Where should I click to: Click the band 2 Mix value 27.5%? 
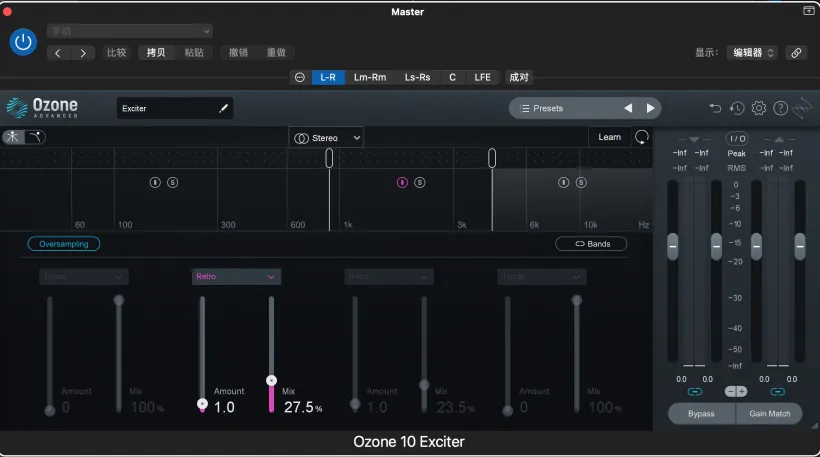click(x=303, y=407)
